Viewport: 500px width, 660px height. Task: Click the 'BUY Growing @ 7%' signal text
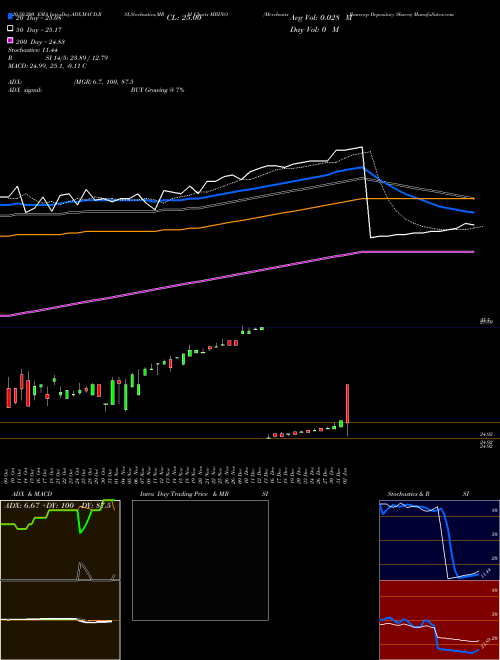157,90
